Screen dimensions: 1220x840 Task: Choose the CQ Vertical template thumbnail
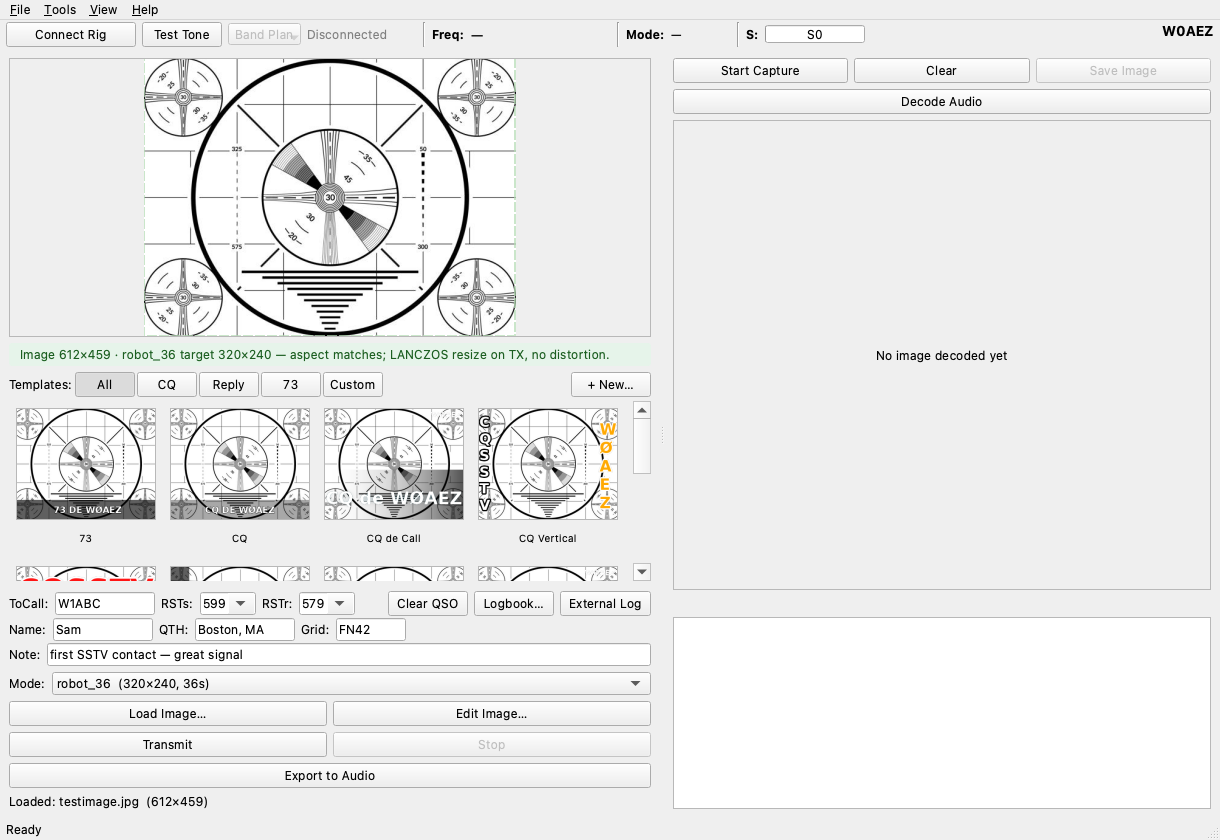[x=548, y=464]
